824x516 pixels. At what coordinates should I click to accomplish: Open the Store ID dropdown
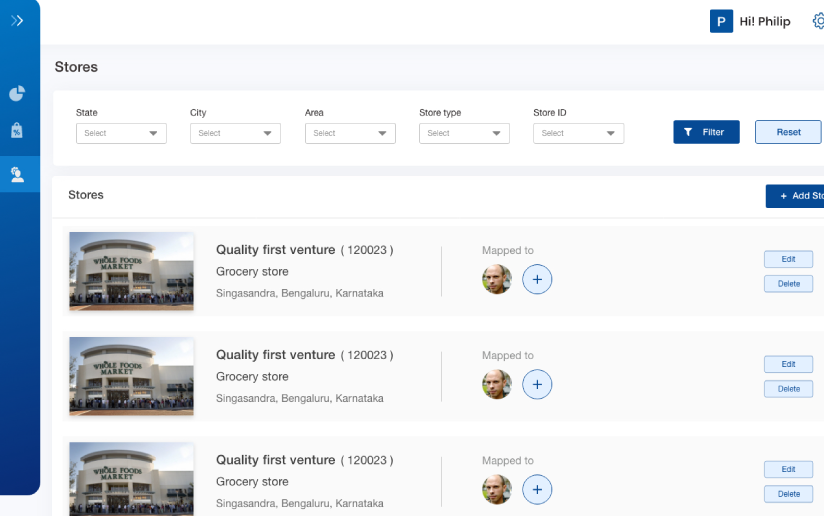click(x=579, y=133)
